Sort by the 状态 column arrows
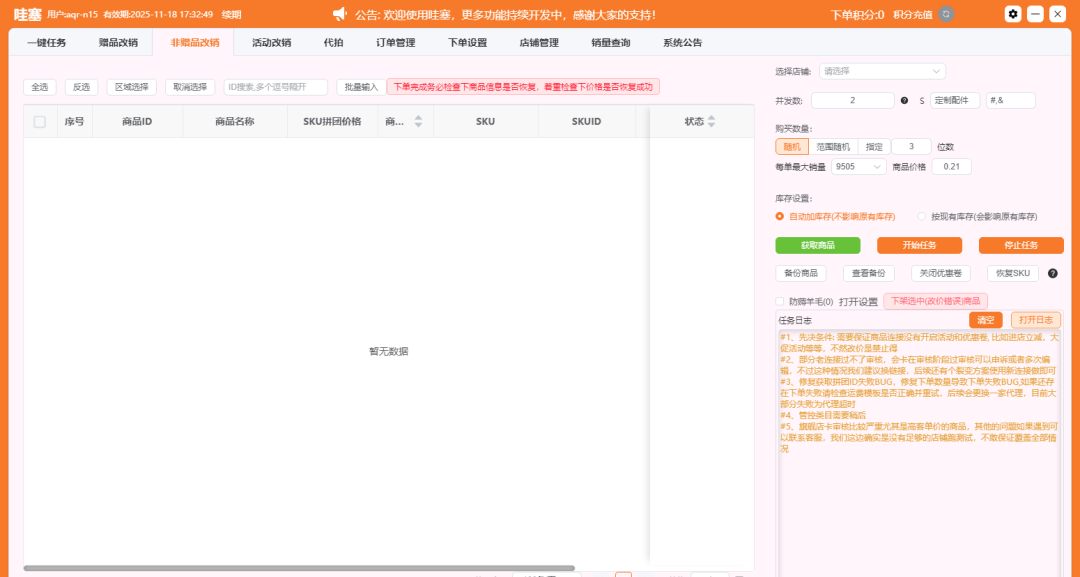Image resolution: width=1080 pixels, height=577 pixels. pos(711,121)
